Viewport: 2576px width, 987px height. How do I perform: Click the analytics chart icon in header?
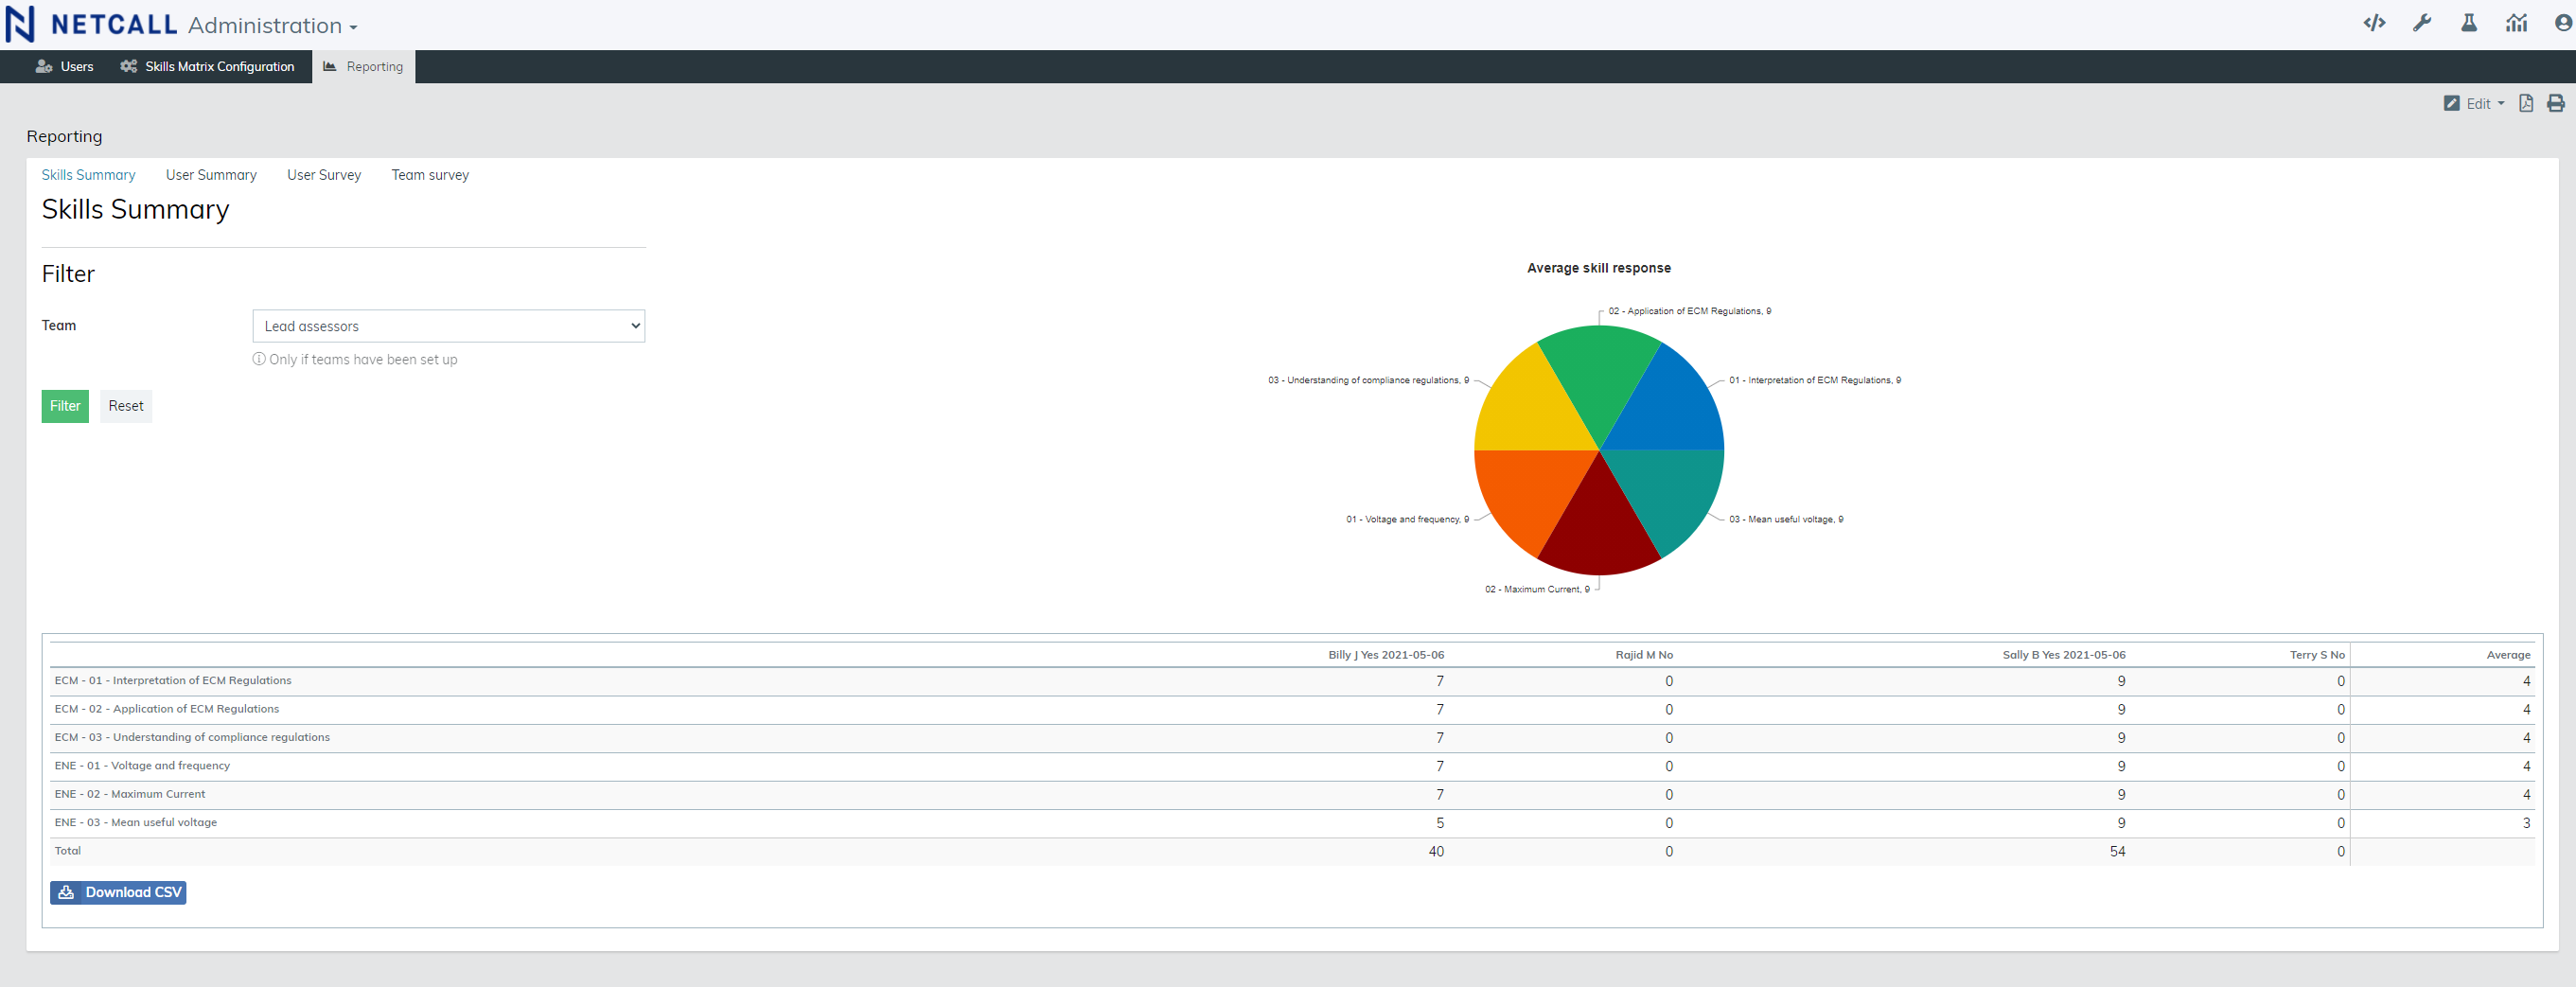pyautogui.click(x=2516, y=23)
